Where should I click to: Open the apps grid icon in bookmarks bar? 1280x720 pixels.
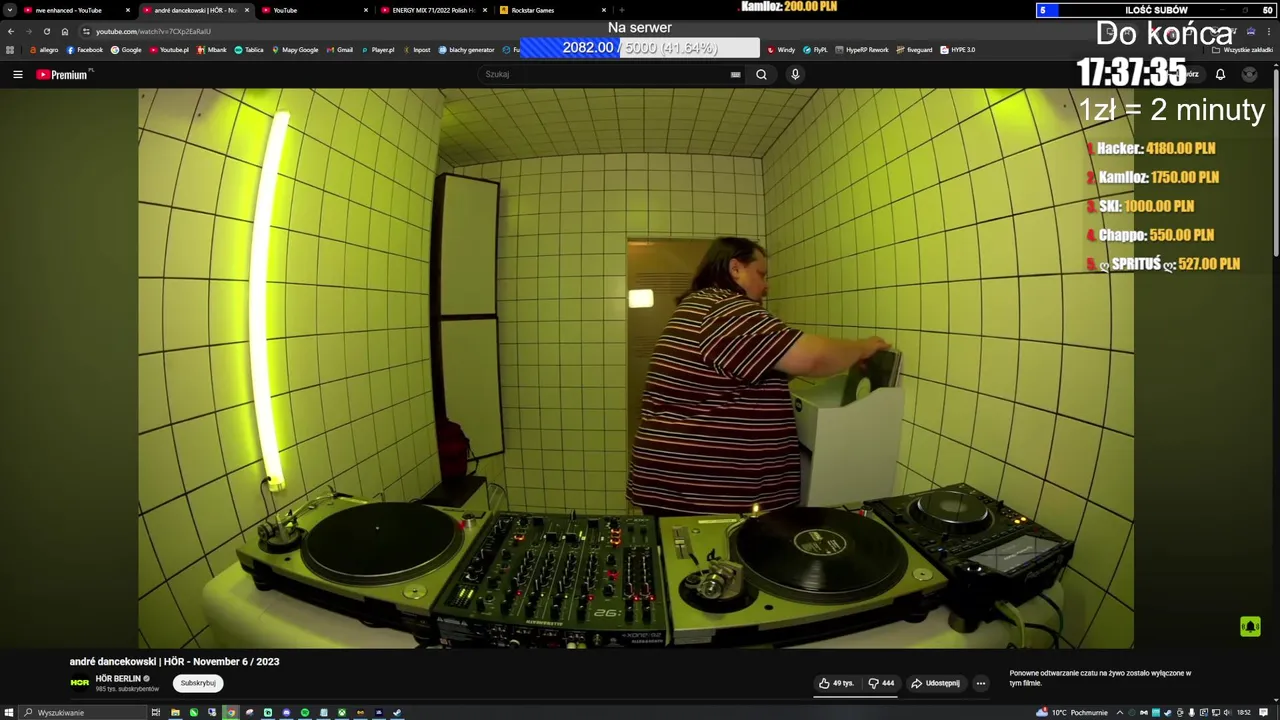10,50
